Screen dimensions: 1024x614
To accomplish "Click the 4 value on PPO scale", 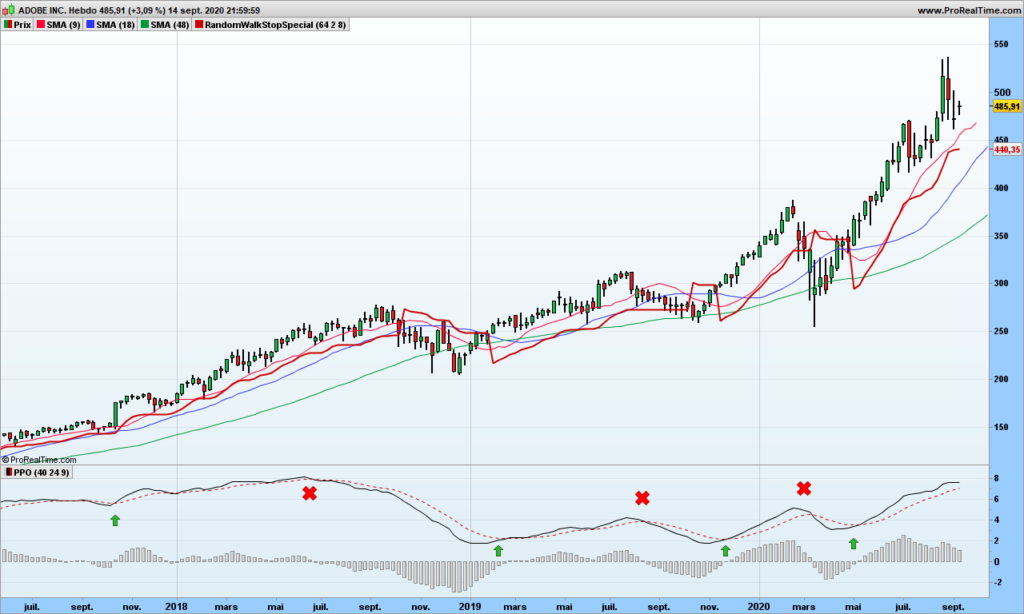I will (997, 520).
